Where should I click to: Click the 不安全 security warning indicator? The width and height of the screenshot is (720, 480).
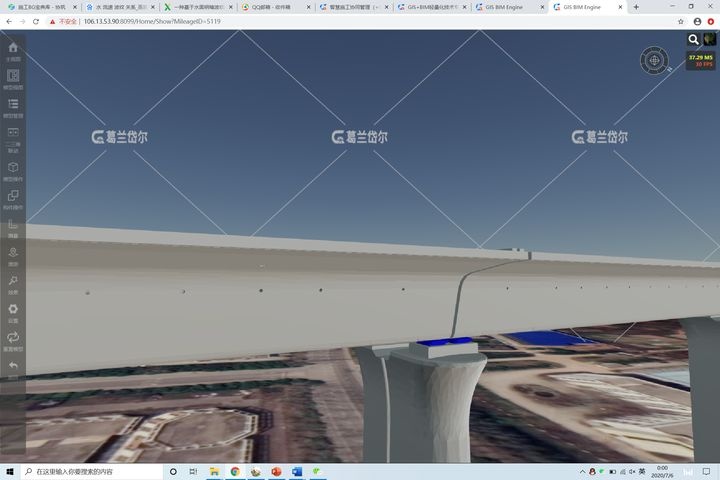(x=63, y=22)
